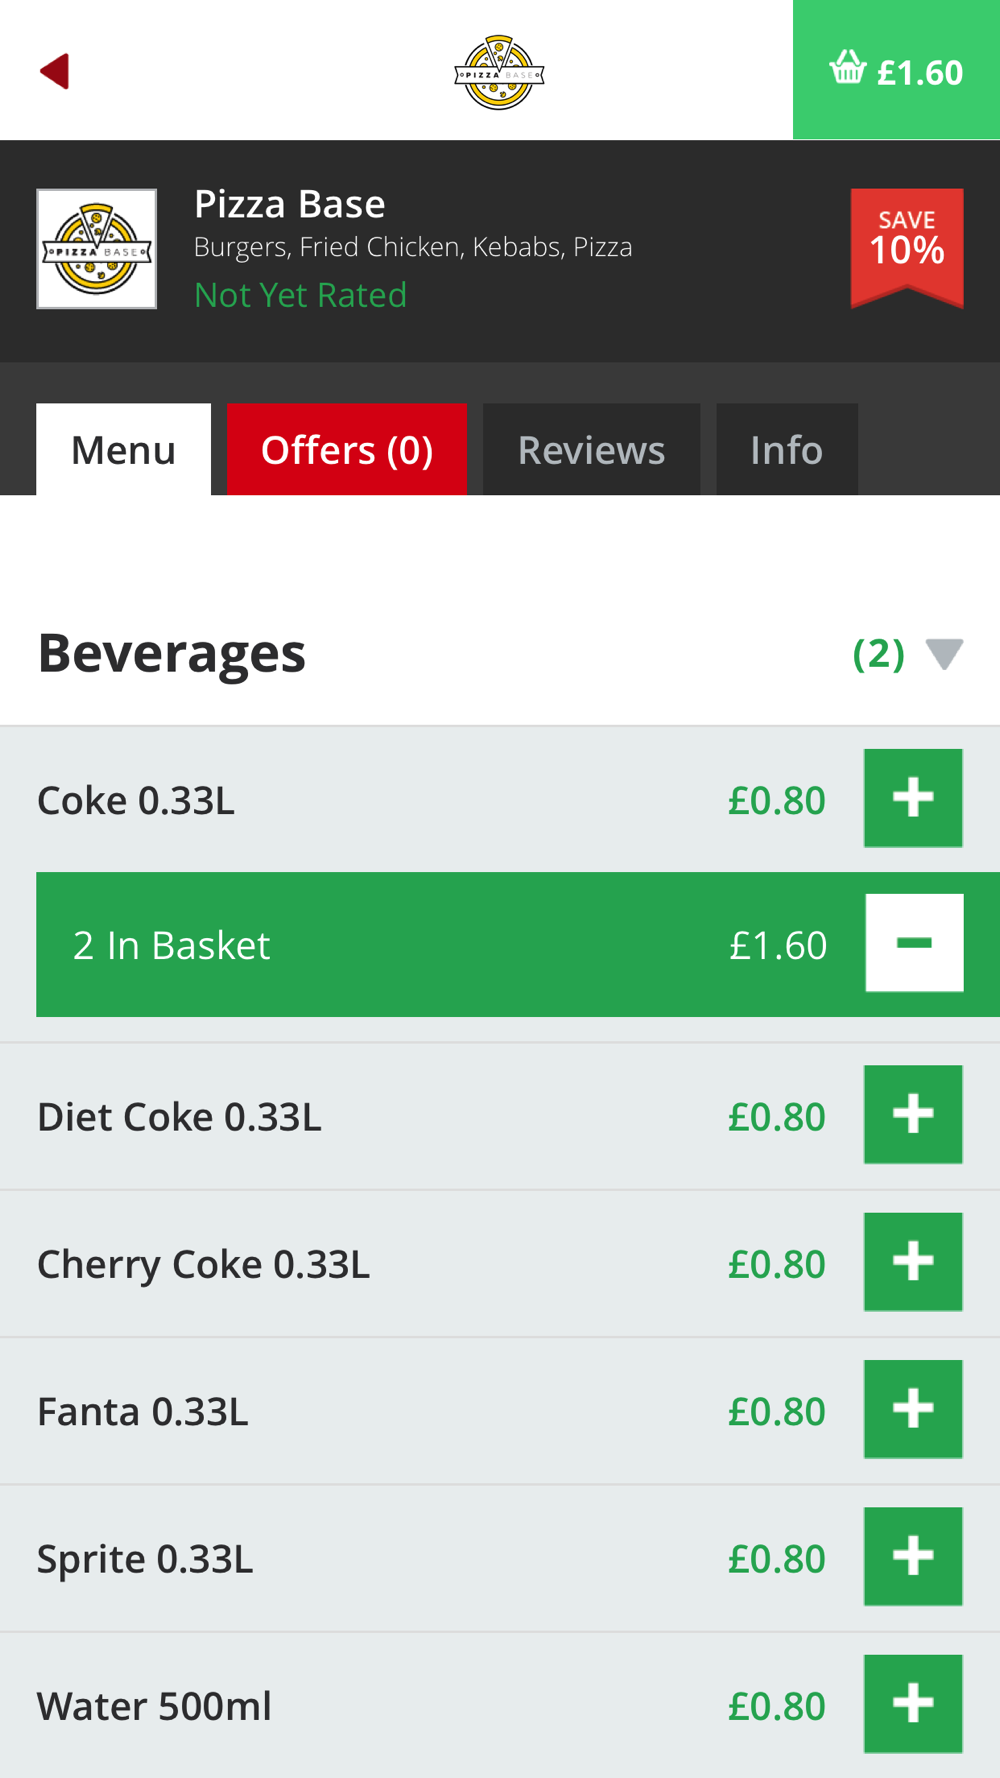Remove one Coke from basket
The image size is (1000, 1778).
click(914, 943)
